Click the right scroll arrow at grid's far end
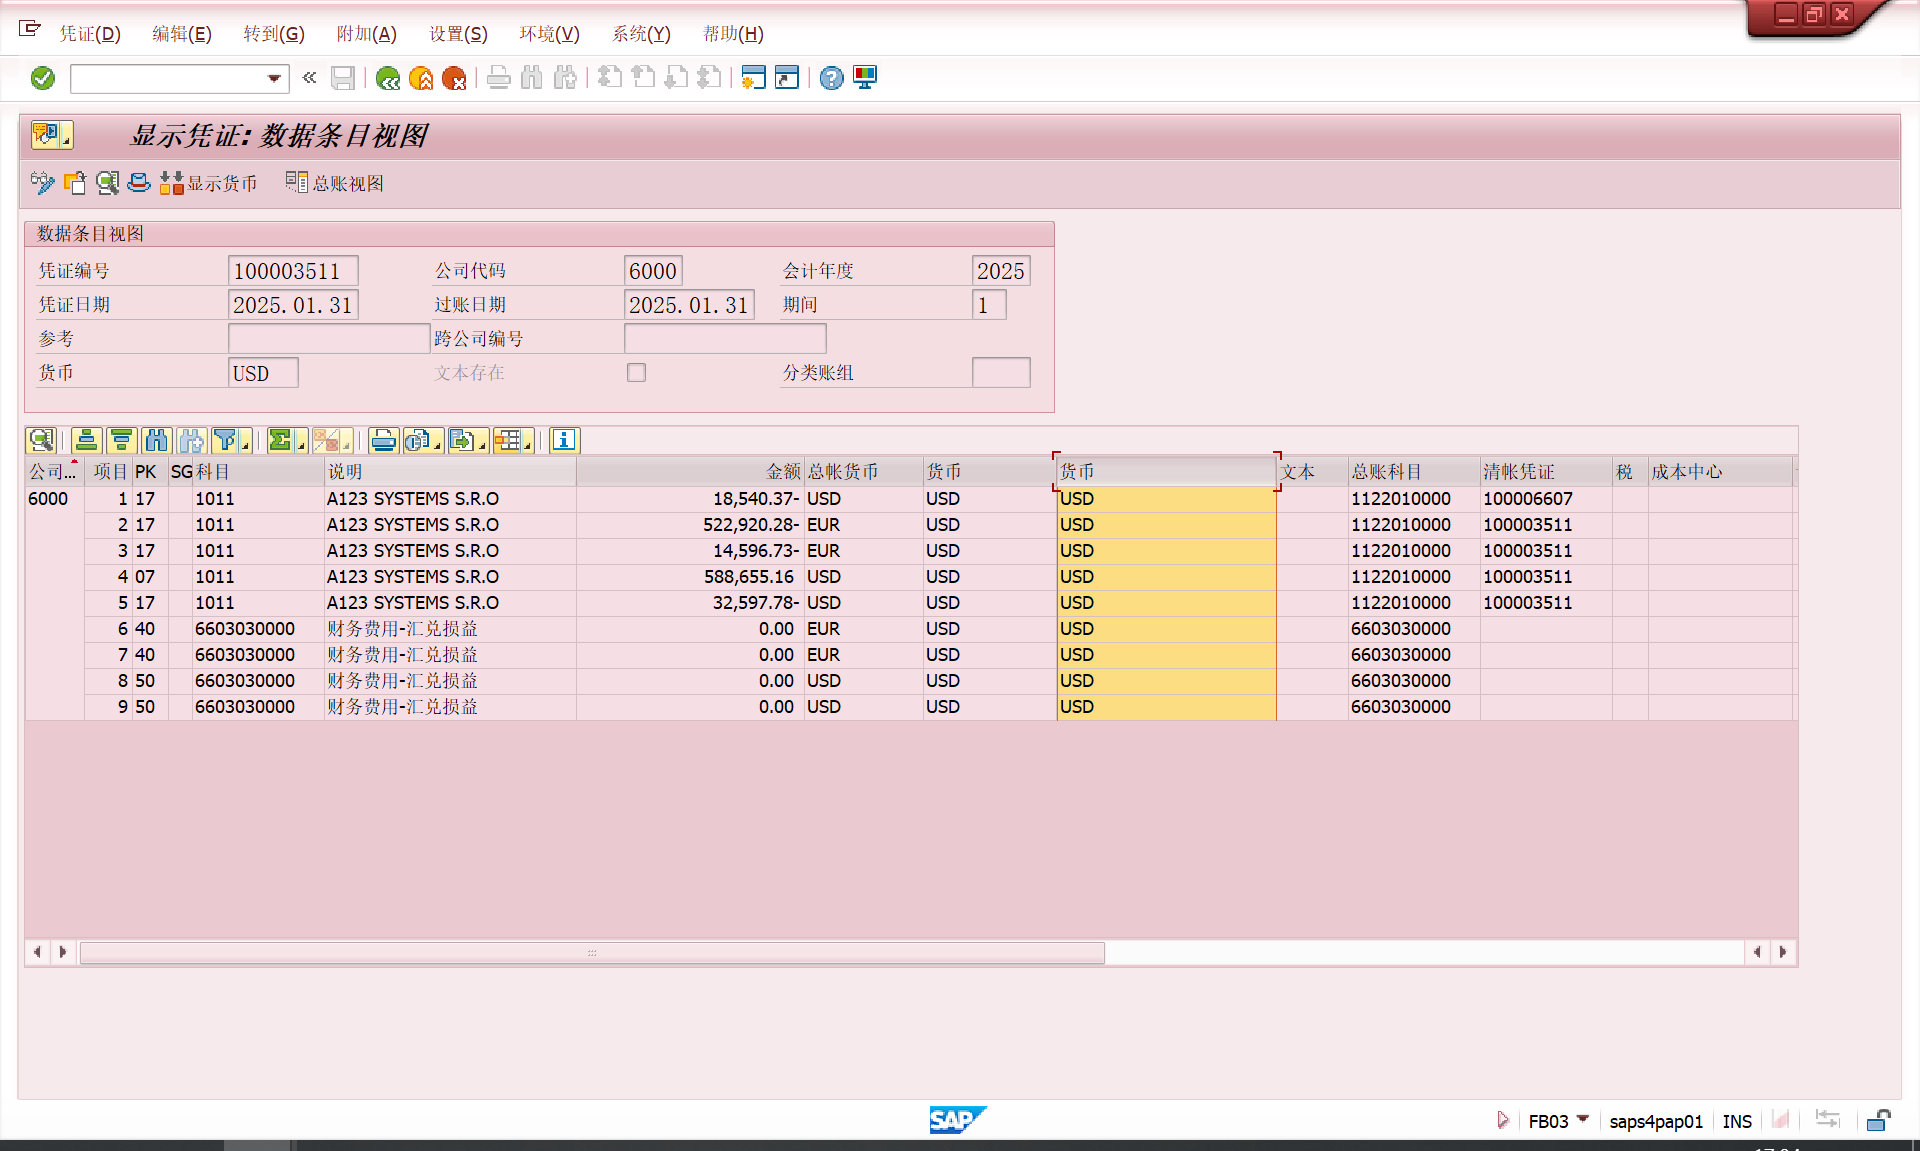 pyautogui.click(x=1783, y=952)
